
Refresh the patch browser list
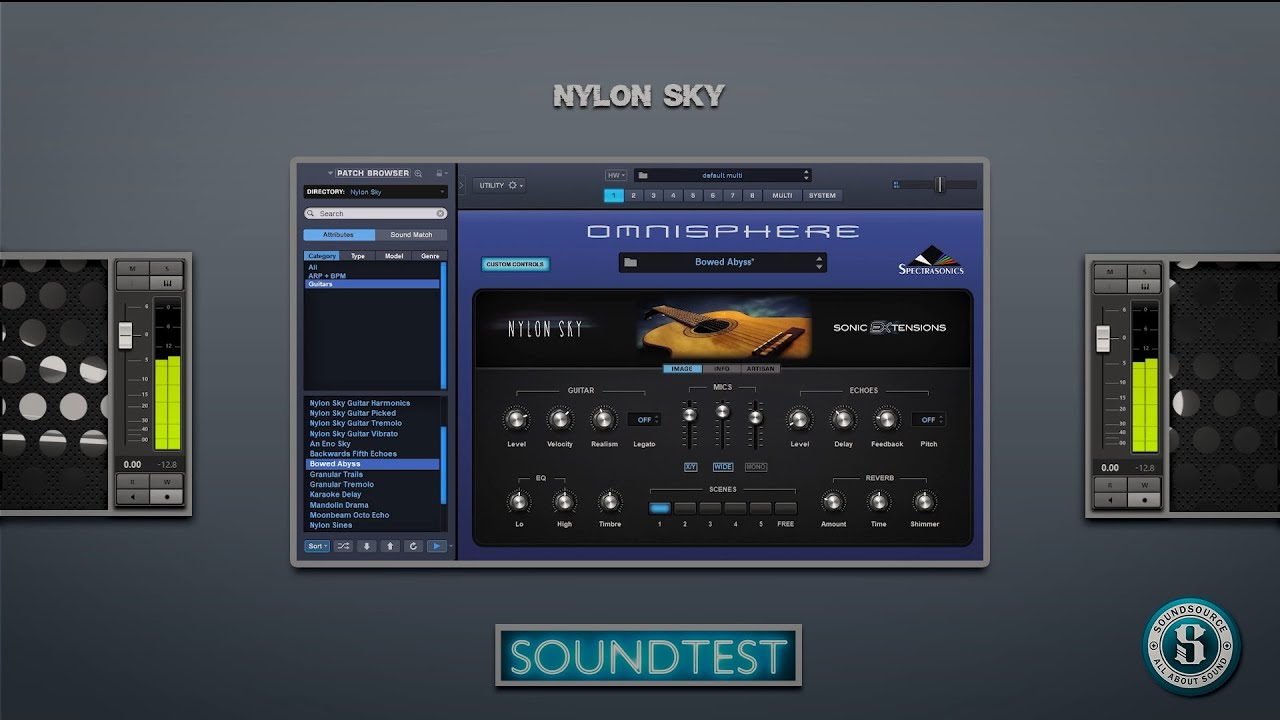coord(413,546)
